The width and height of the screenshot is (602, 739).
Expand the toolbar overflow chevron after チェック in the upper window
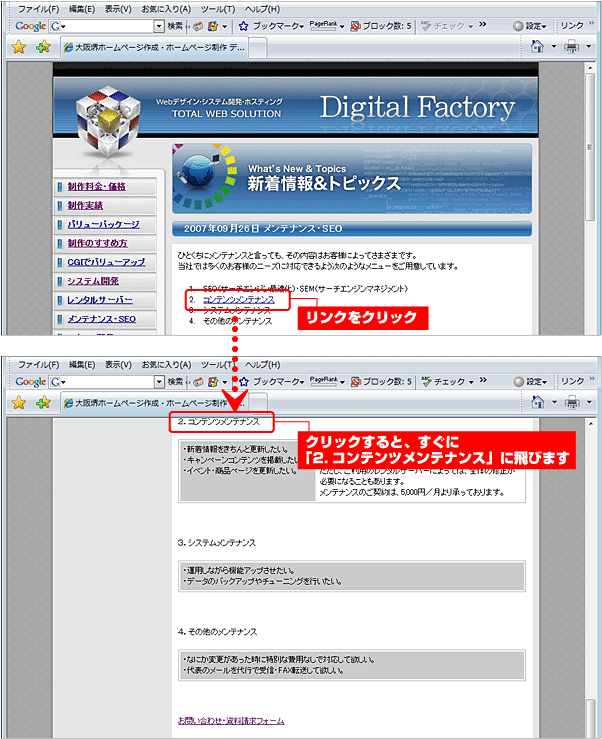tap(482, 25)
